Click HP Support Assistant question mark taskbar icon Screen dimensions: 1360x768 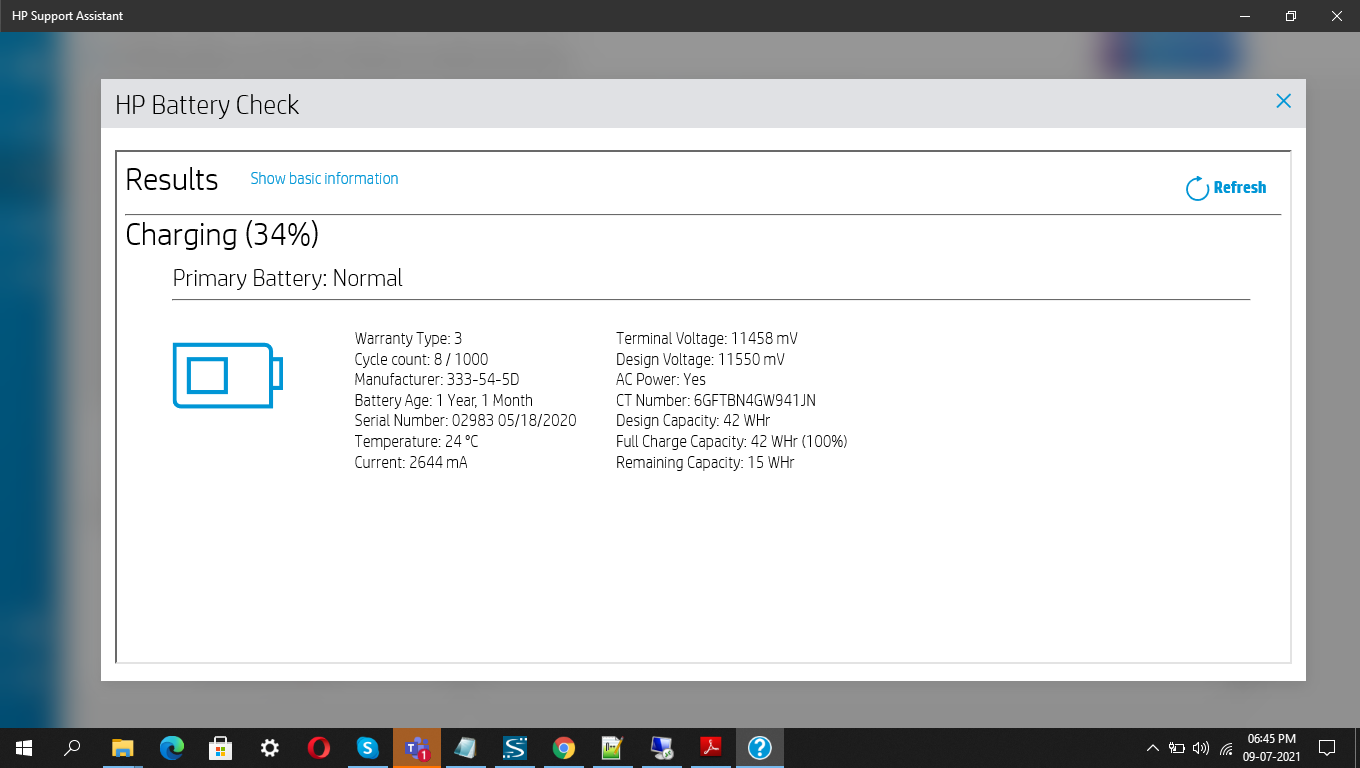(760, 747)
